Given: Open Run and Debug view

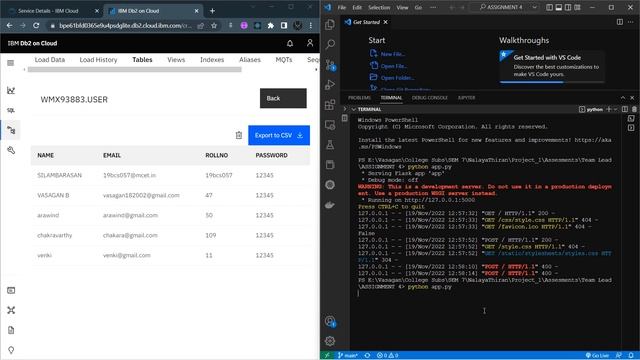Looking at the screenshot, I should point(330,84).
